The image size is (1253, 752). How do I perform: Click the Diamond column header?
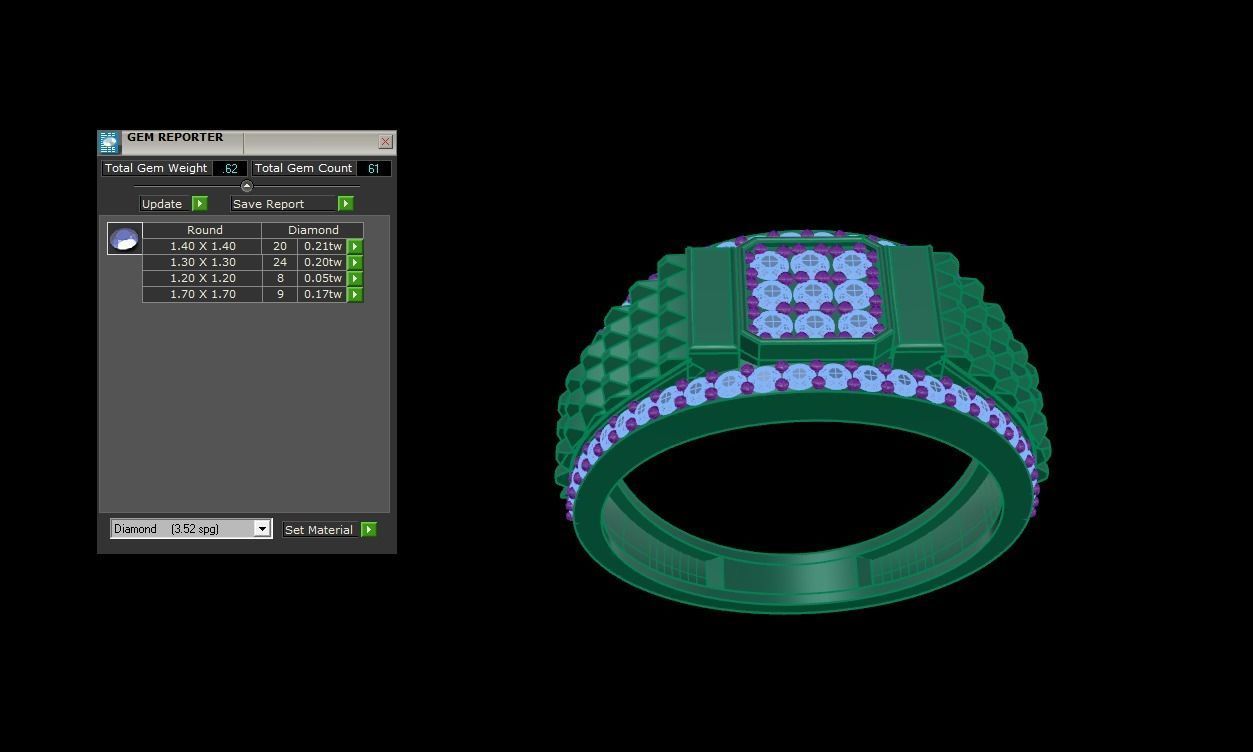313,230
